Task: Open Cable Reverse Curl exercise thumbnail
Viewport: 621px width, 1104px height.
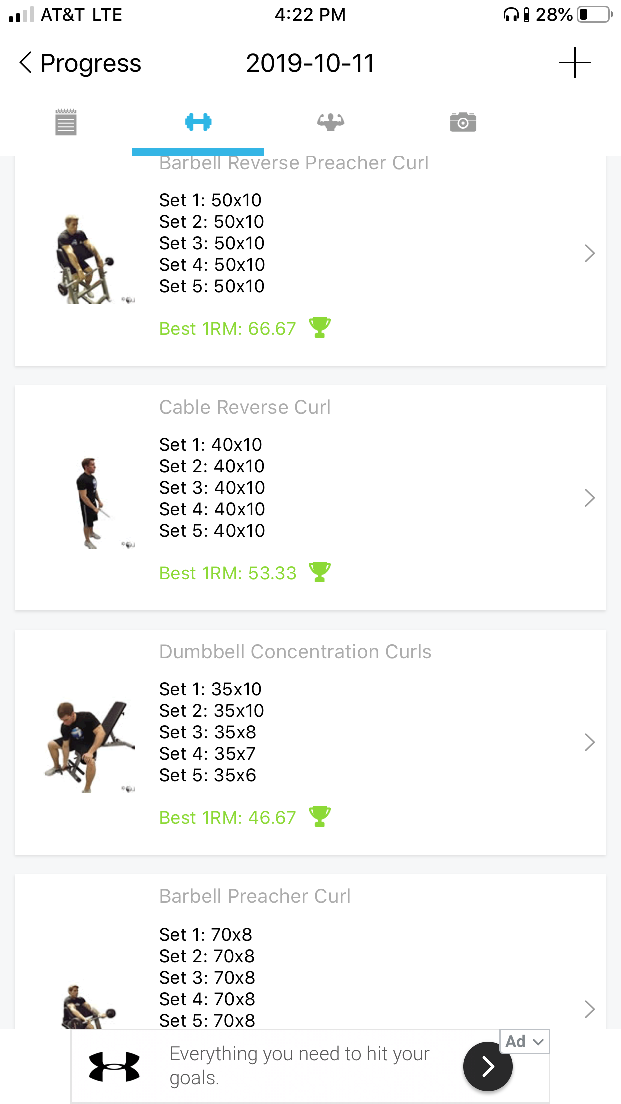Action: 91,503
